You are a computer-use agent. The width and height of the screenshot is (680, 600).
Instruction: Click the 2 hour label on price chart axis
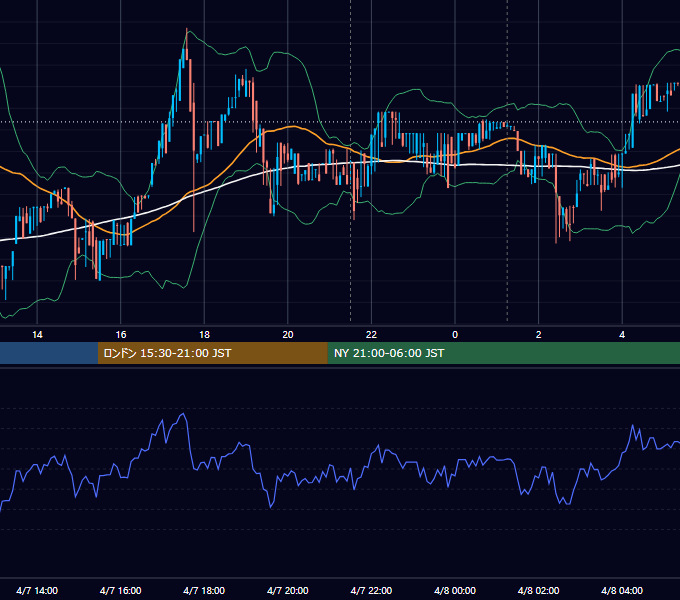(x=539, y=335)
